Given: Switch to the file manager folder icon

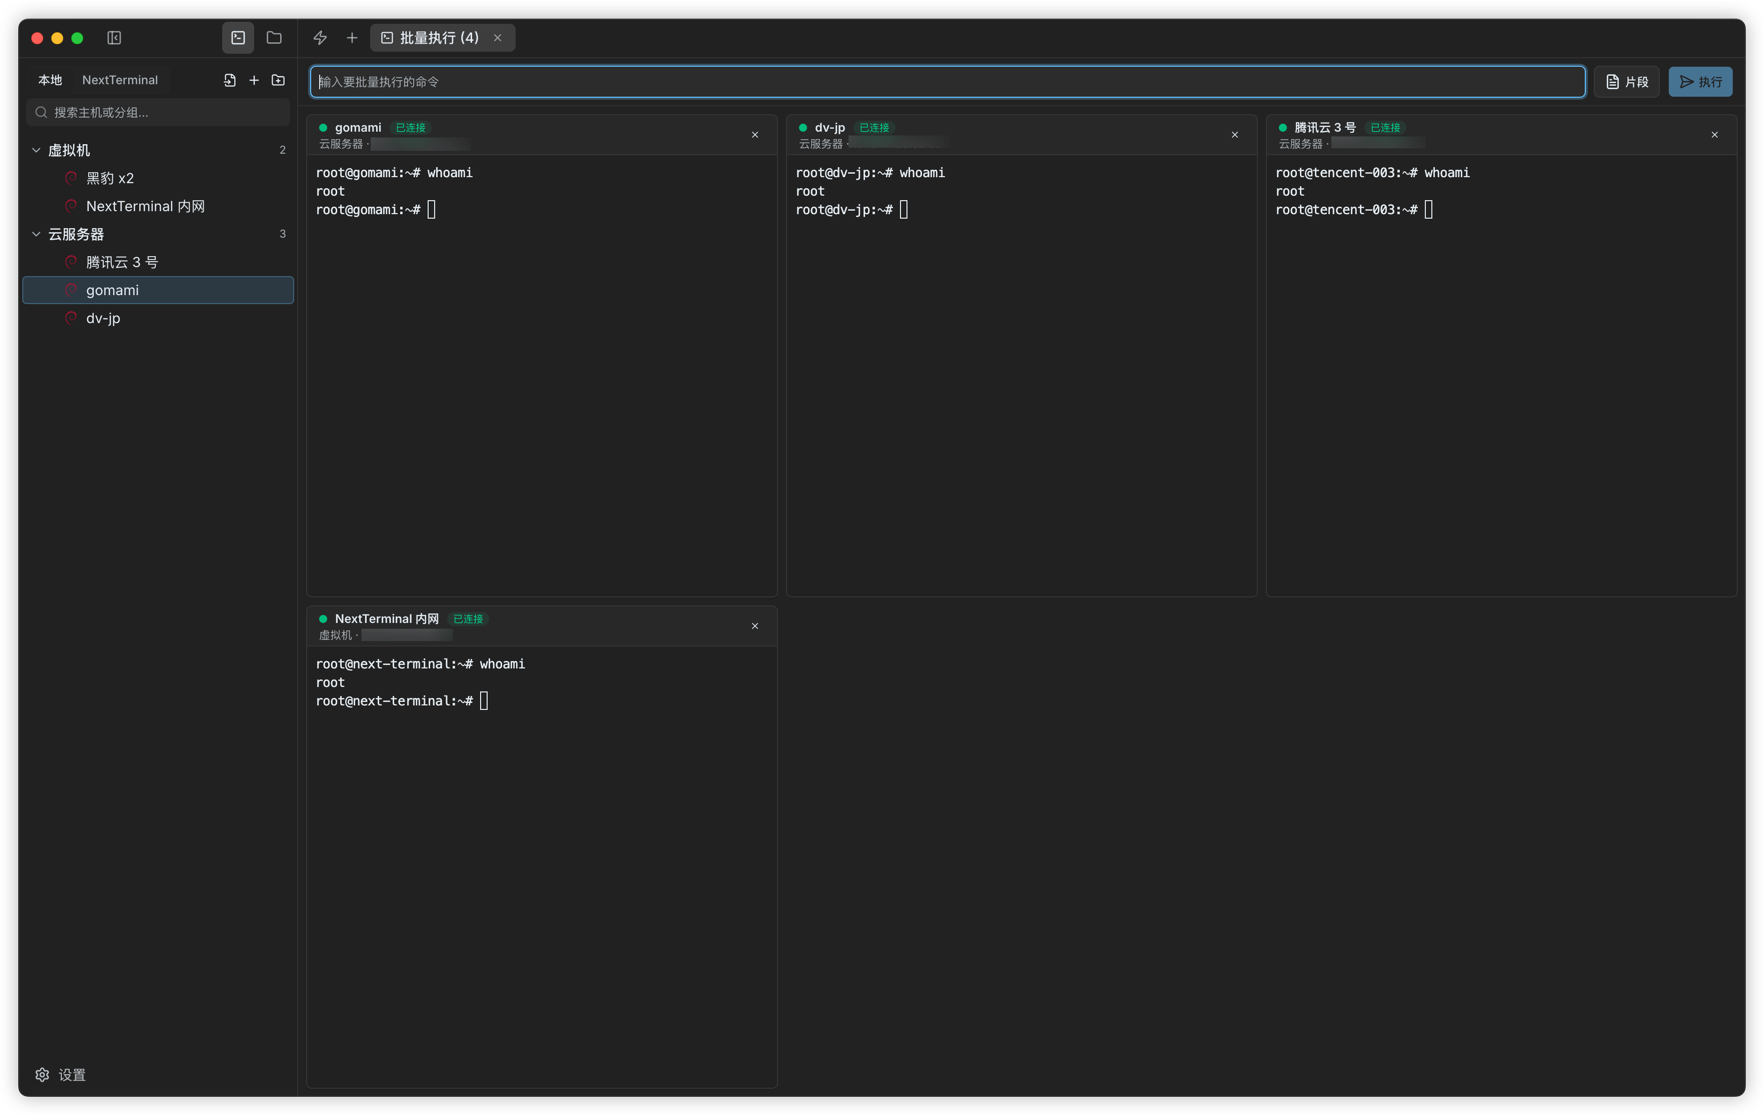Looking at the screenshot, I should [274, 38].
